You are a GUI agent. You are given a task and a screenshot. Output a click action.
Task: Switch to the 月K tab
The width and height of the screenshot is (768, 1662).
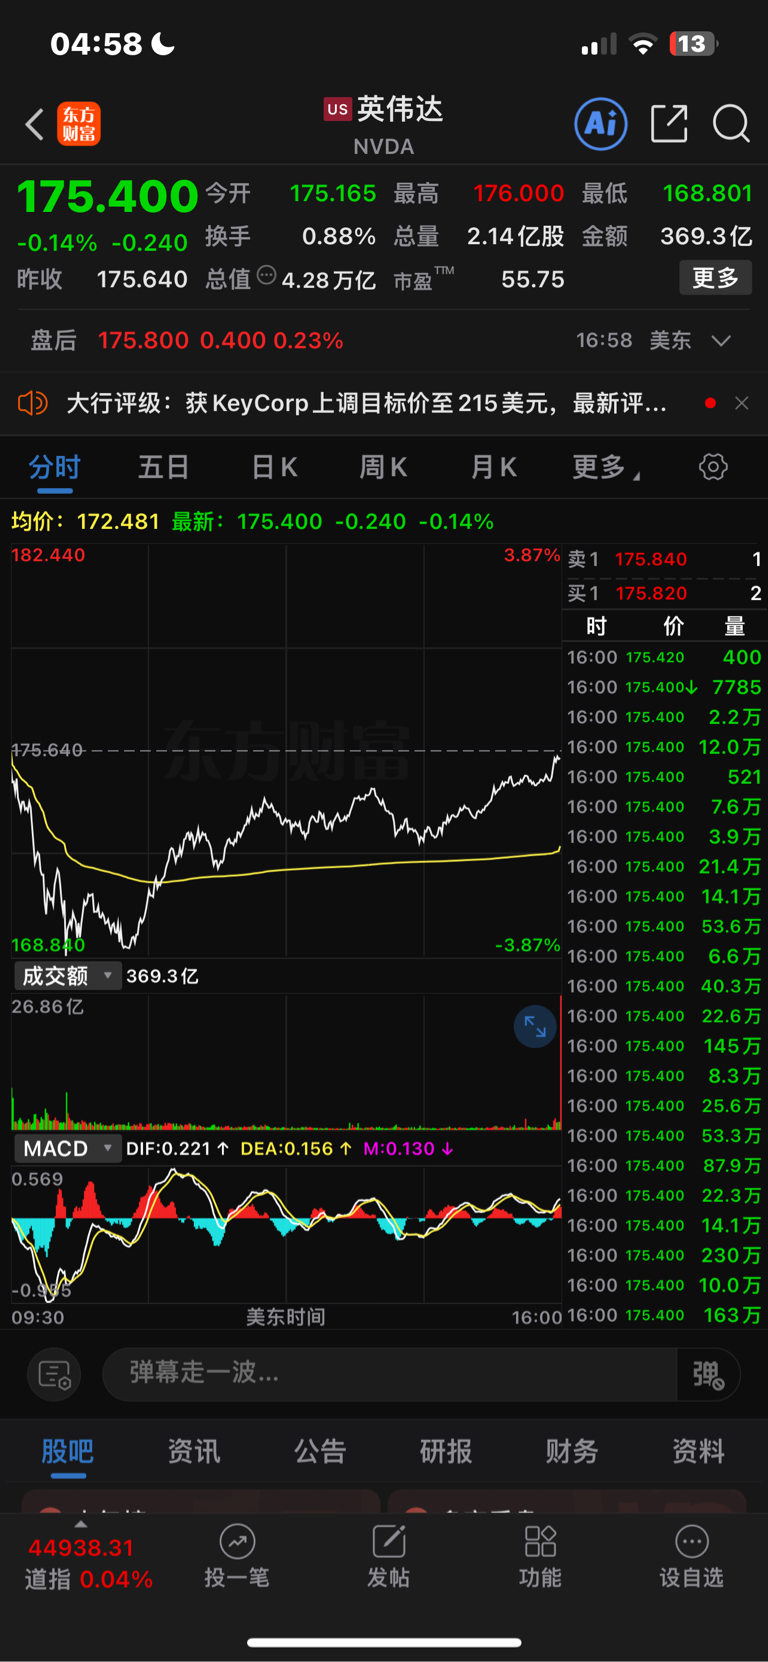coord(493,467)
